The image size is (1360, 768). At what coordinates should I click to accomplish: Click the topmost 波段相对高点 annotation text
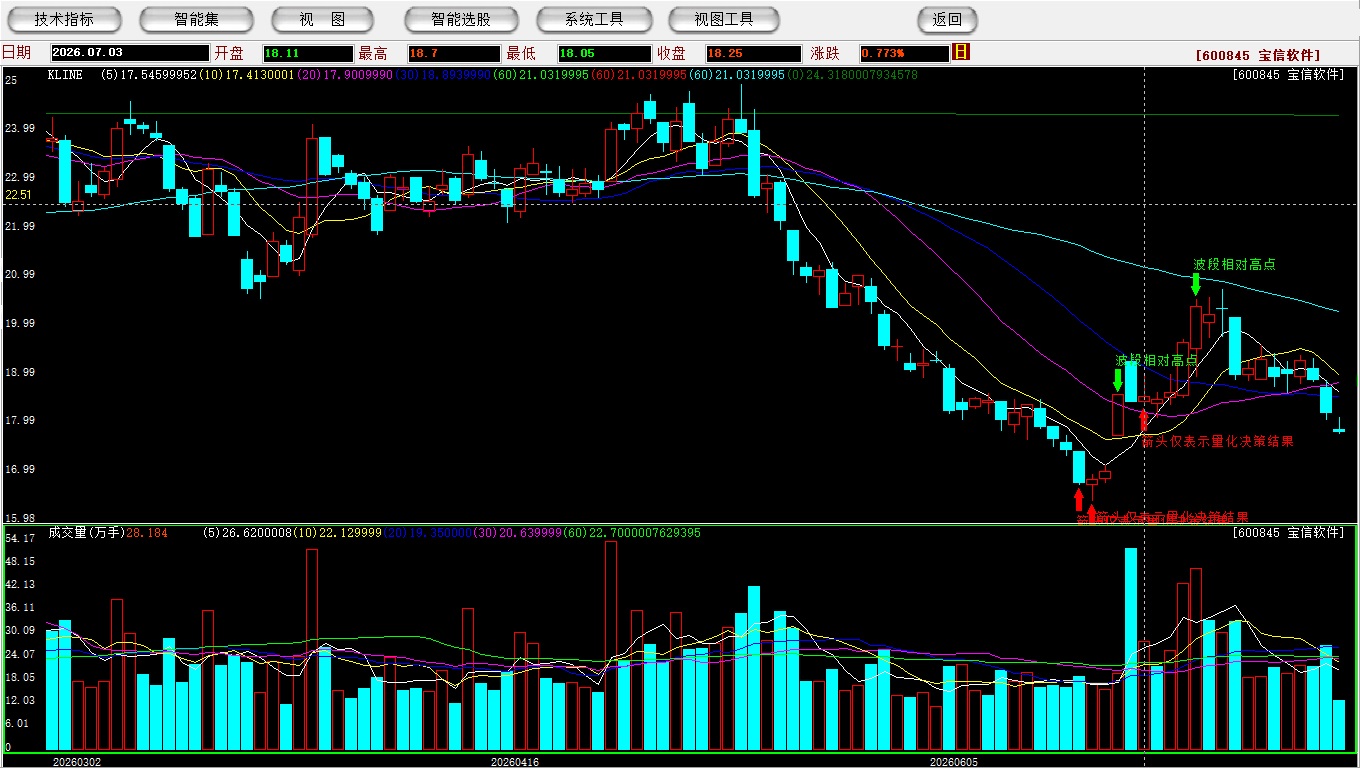pos(1234,265)
